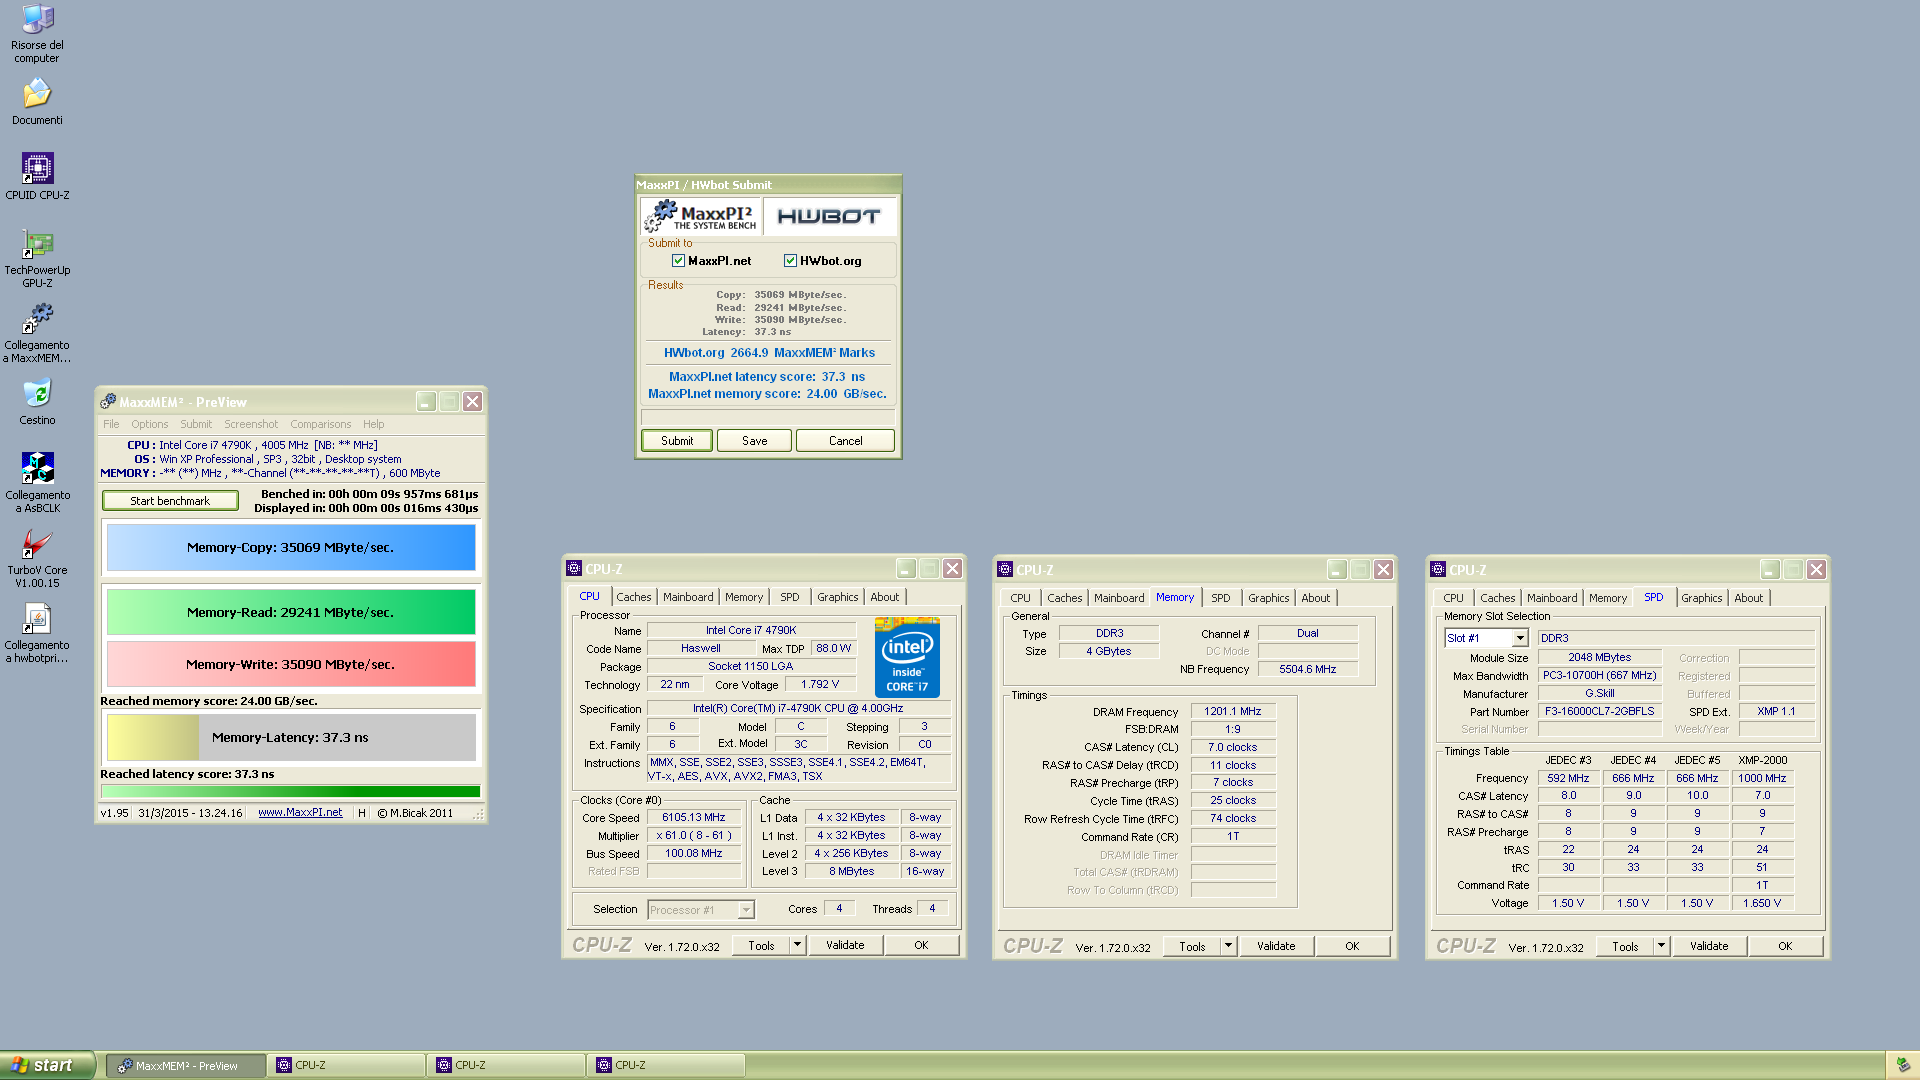The height and width of the screenshot is (1080, 1920).
Task: Open the Windows start button
Action: [48, 1065]
